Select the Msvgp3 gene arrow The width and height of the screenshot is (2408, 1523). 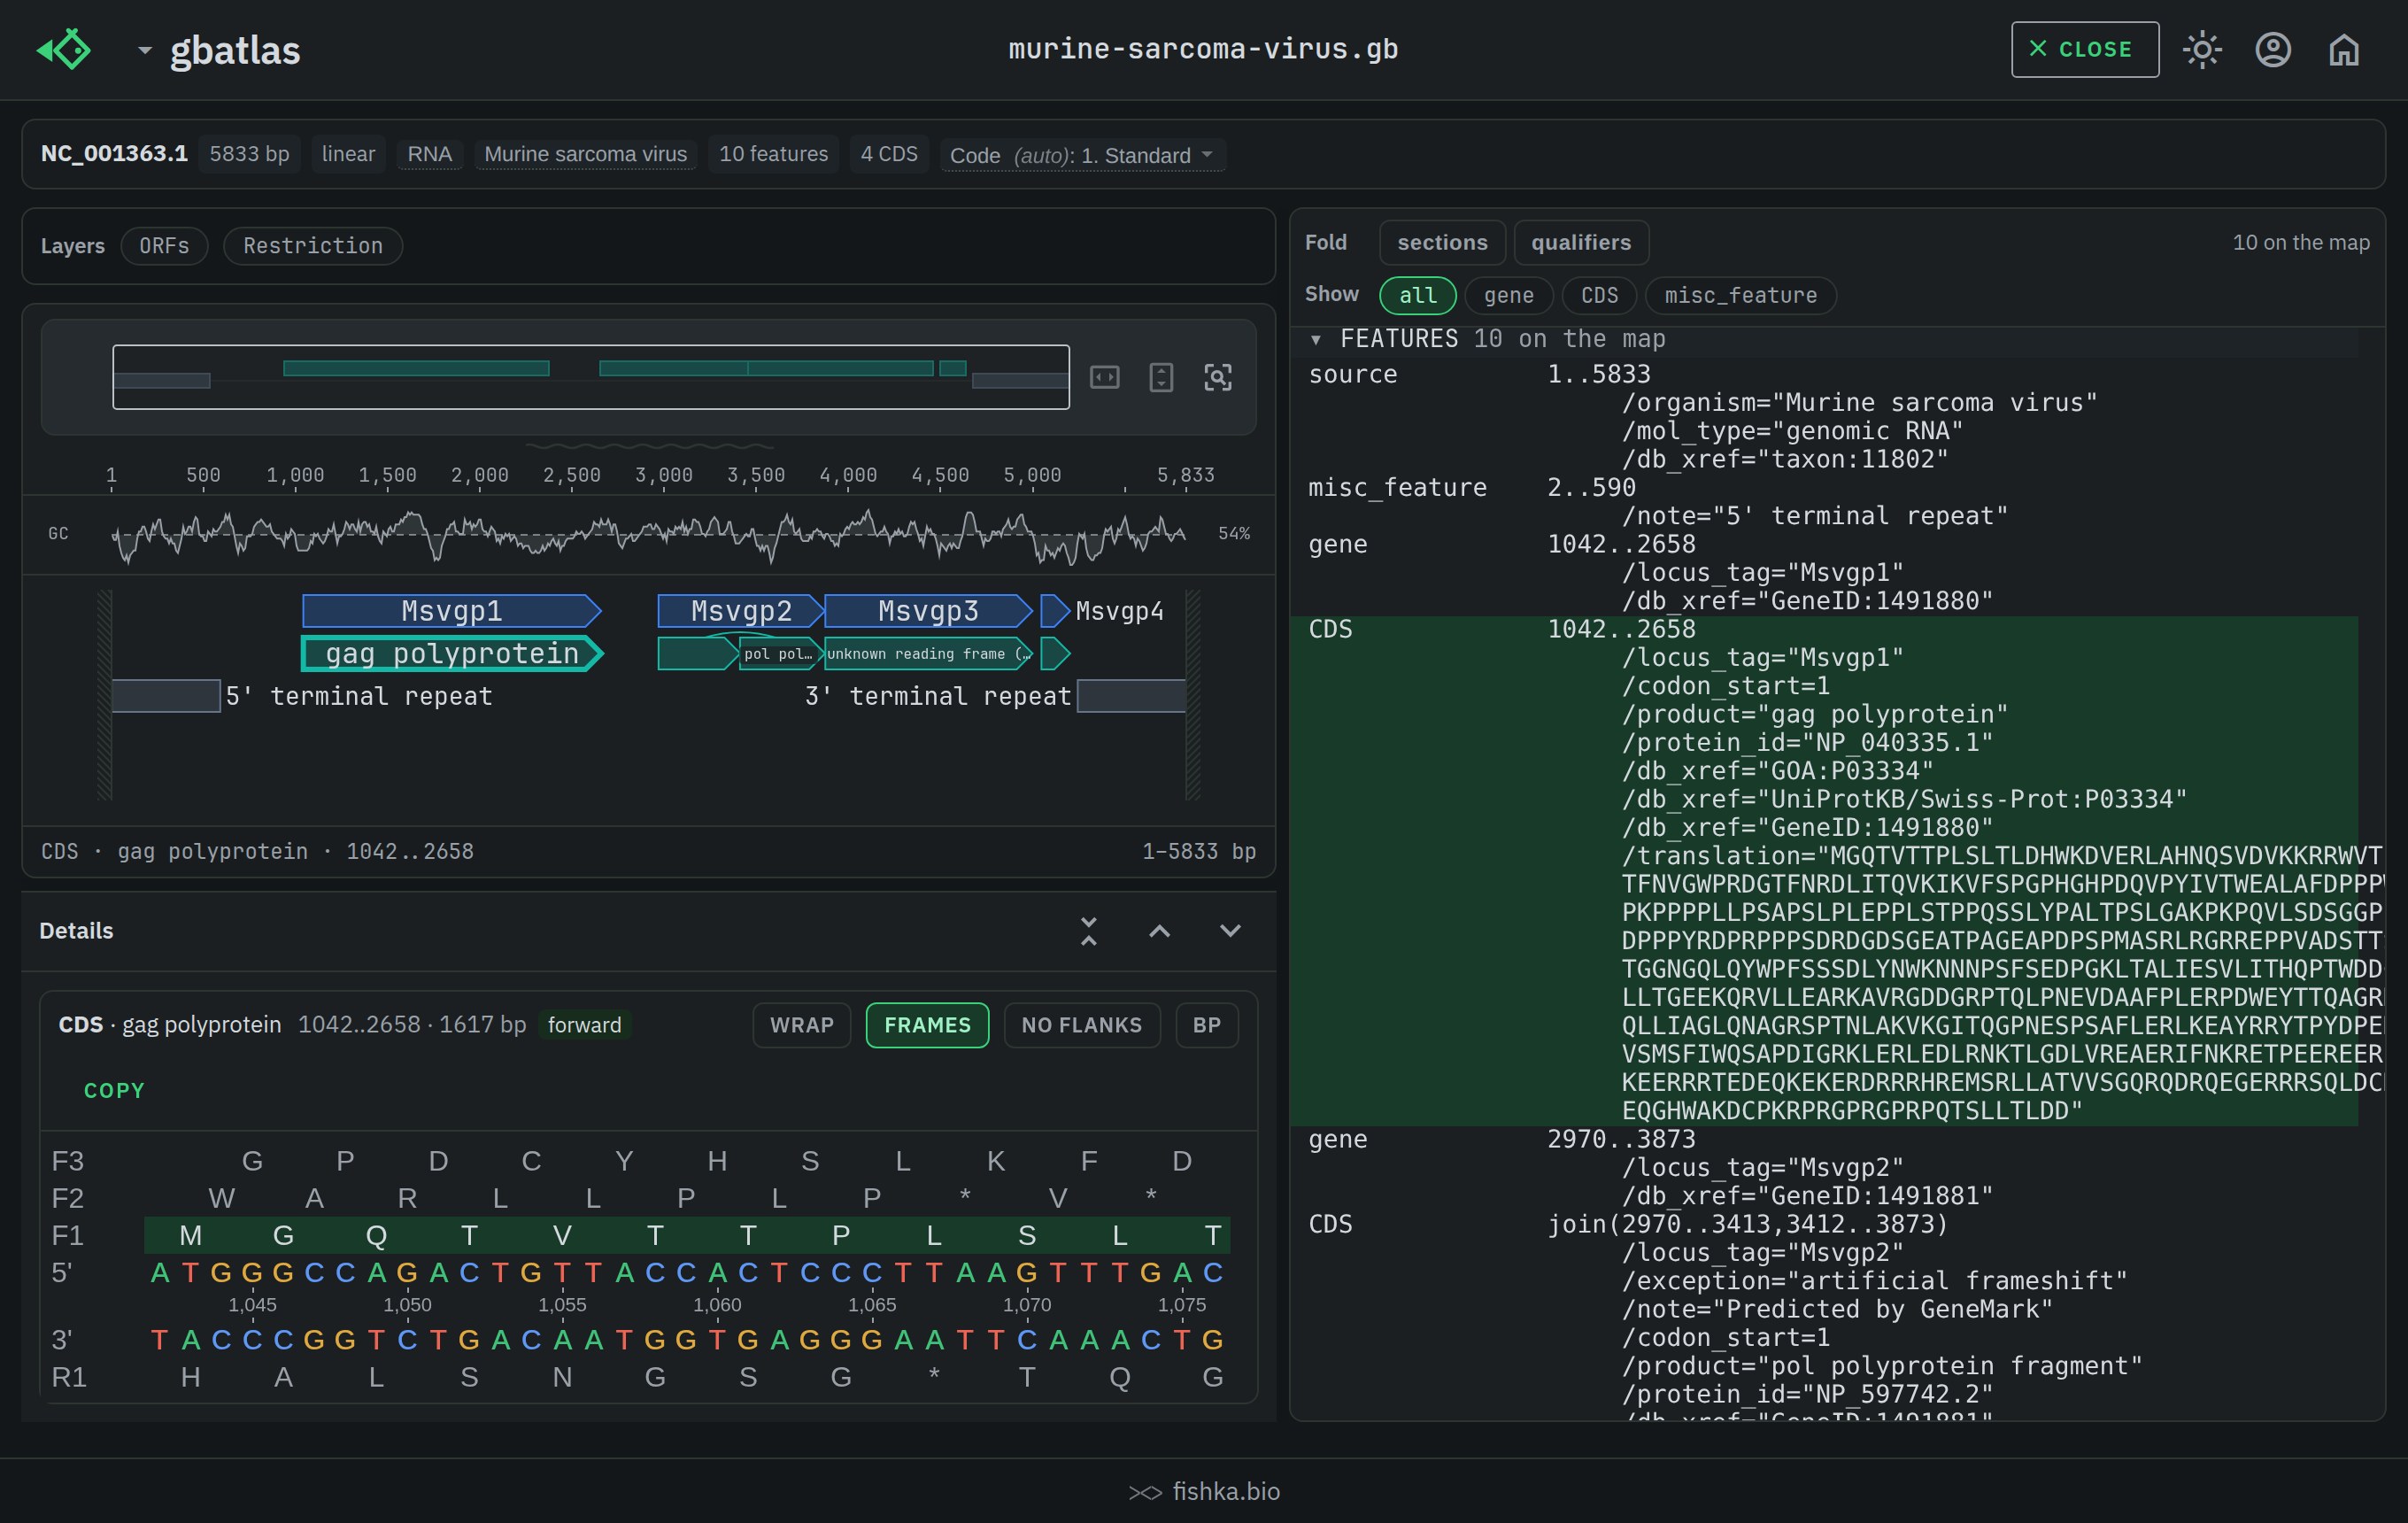[x=927, y=611]
